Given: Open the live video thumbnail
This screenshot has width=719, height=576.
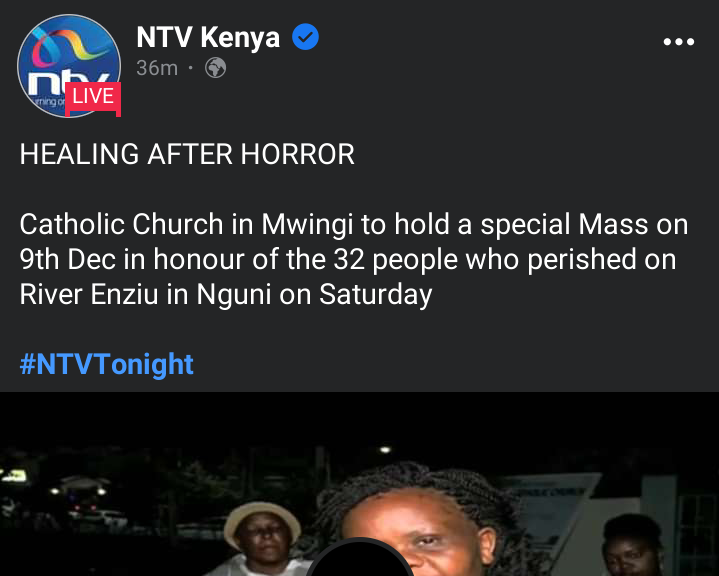Looking at the screenshot, I should point(360,484).
